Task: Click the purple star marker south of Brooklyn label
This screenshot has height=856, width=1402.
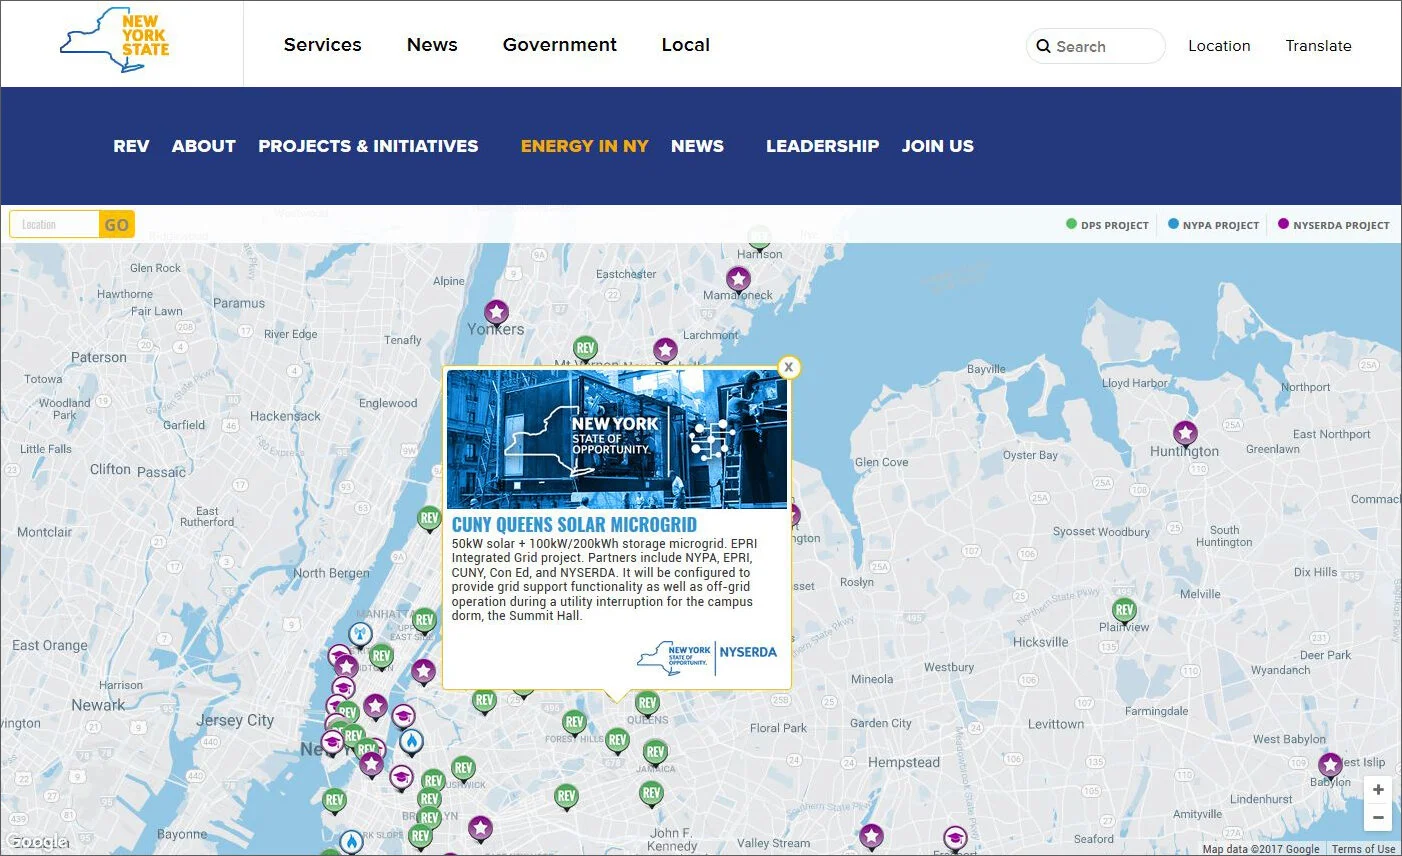Action: (x=480, y=828)
